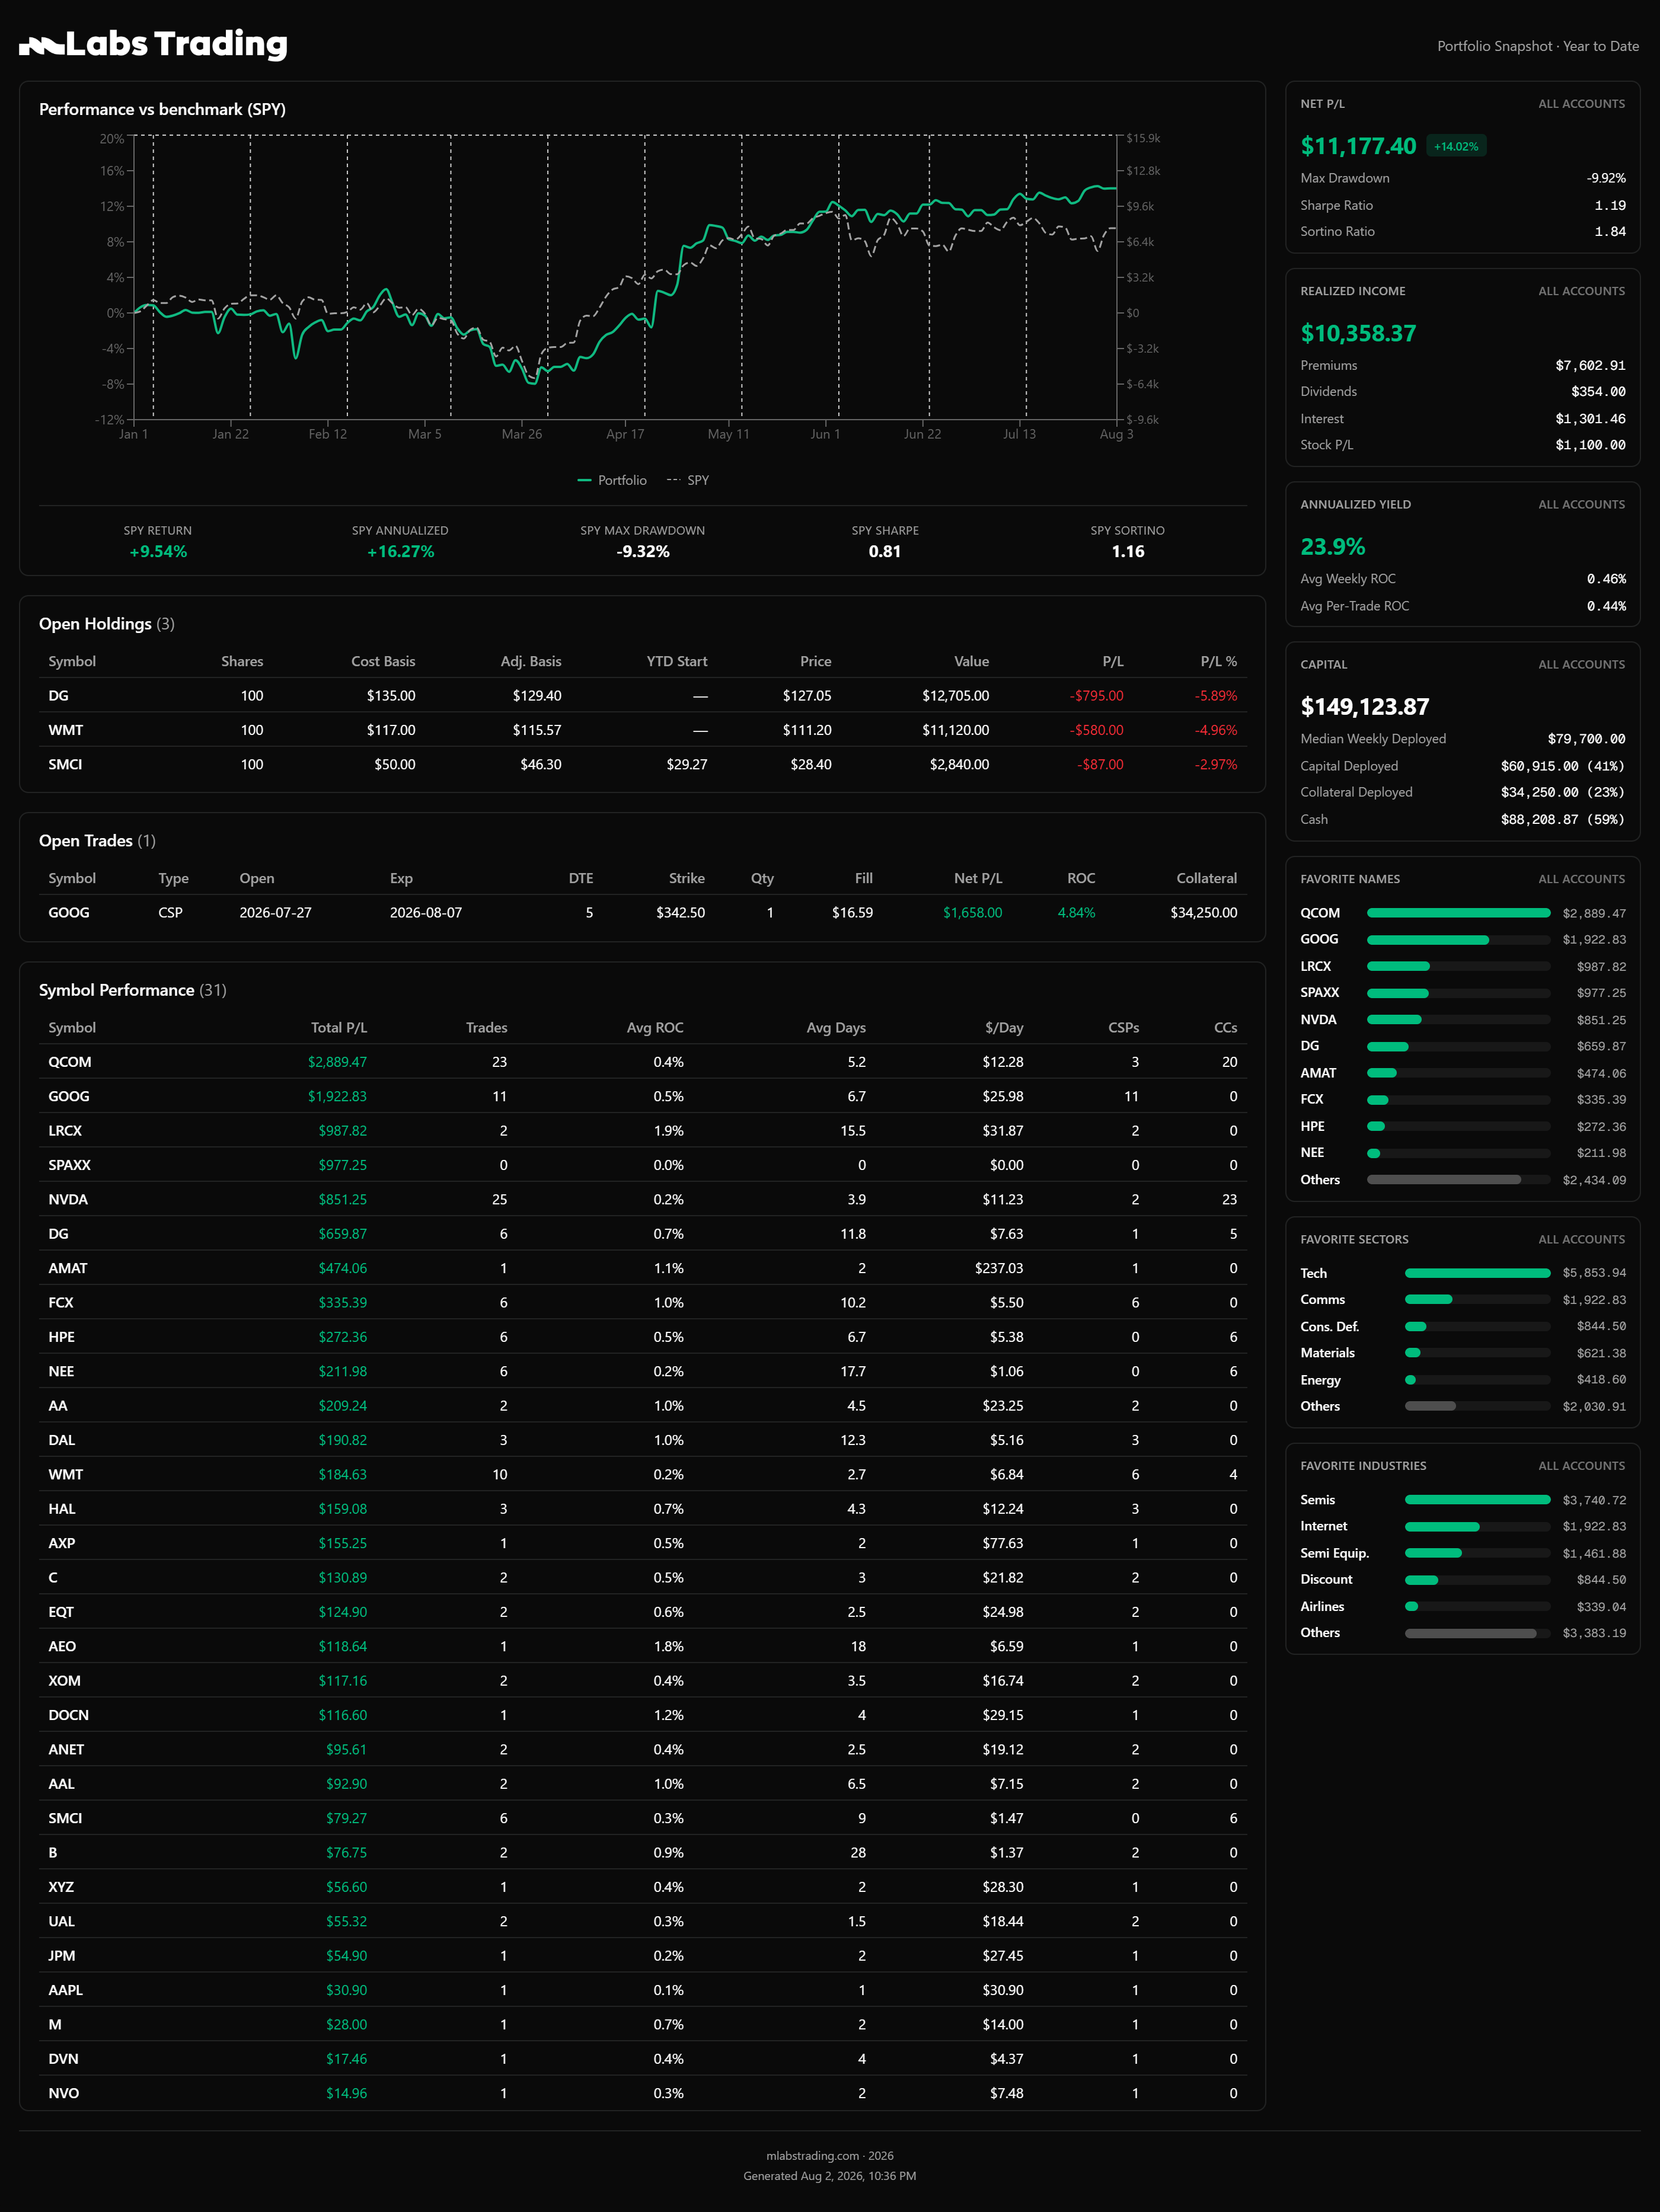This screenshot has width=1660, height=2212.
Task: Click DG loss -$795.00 in Open Holdings
Action: coord(1097,695)
